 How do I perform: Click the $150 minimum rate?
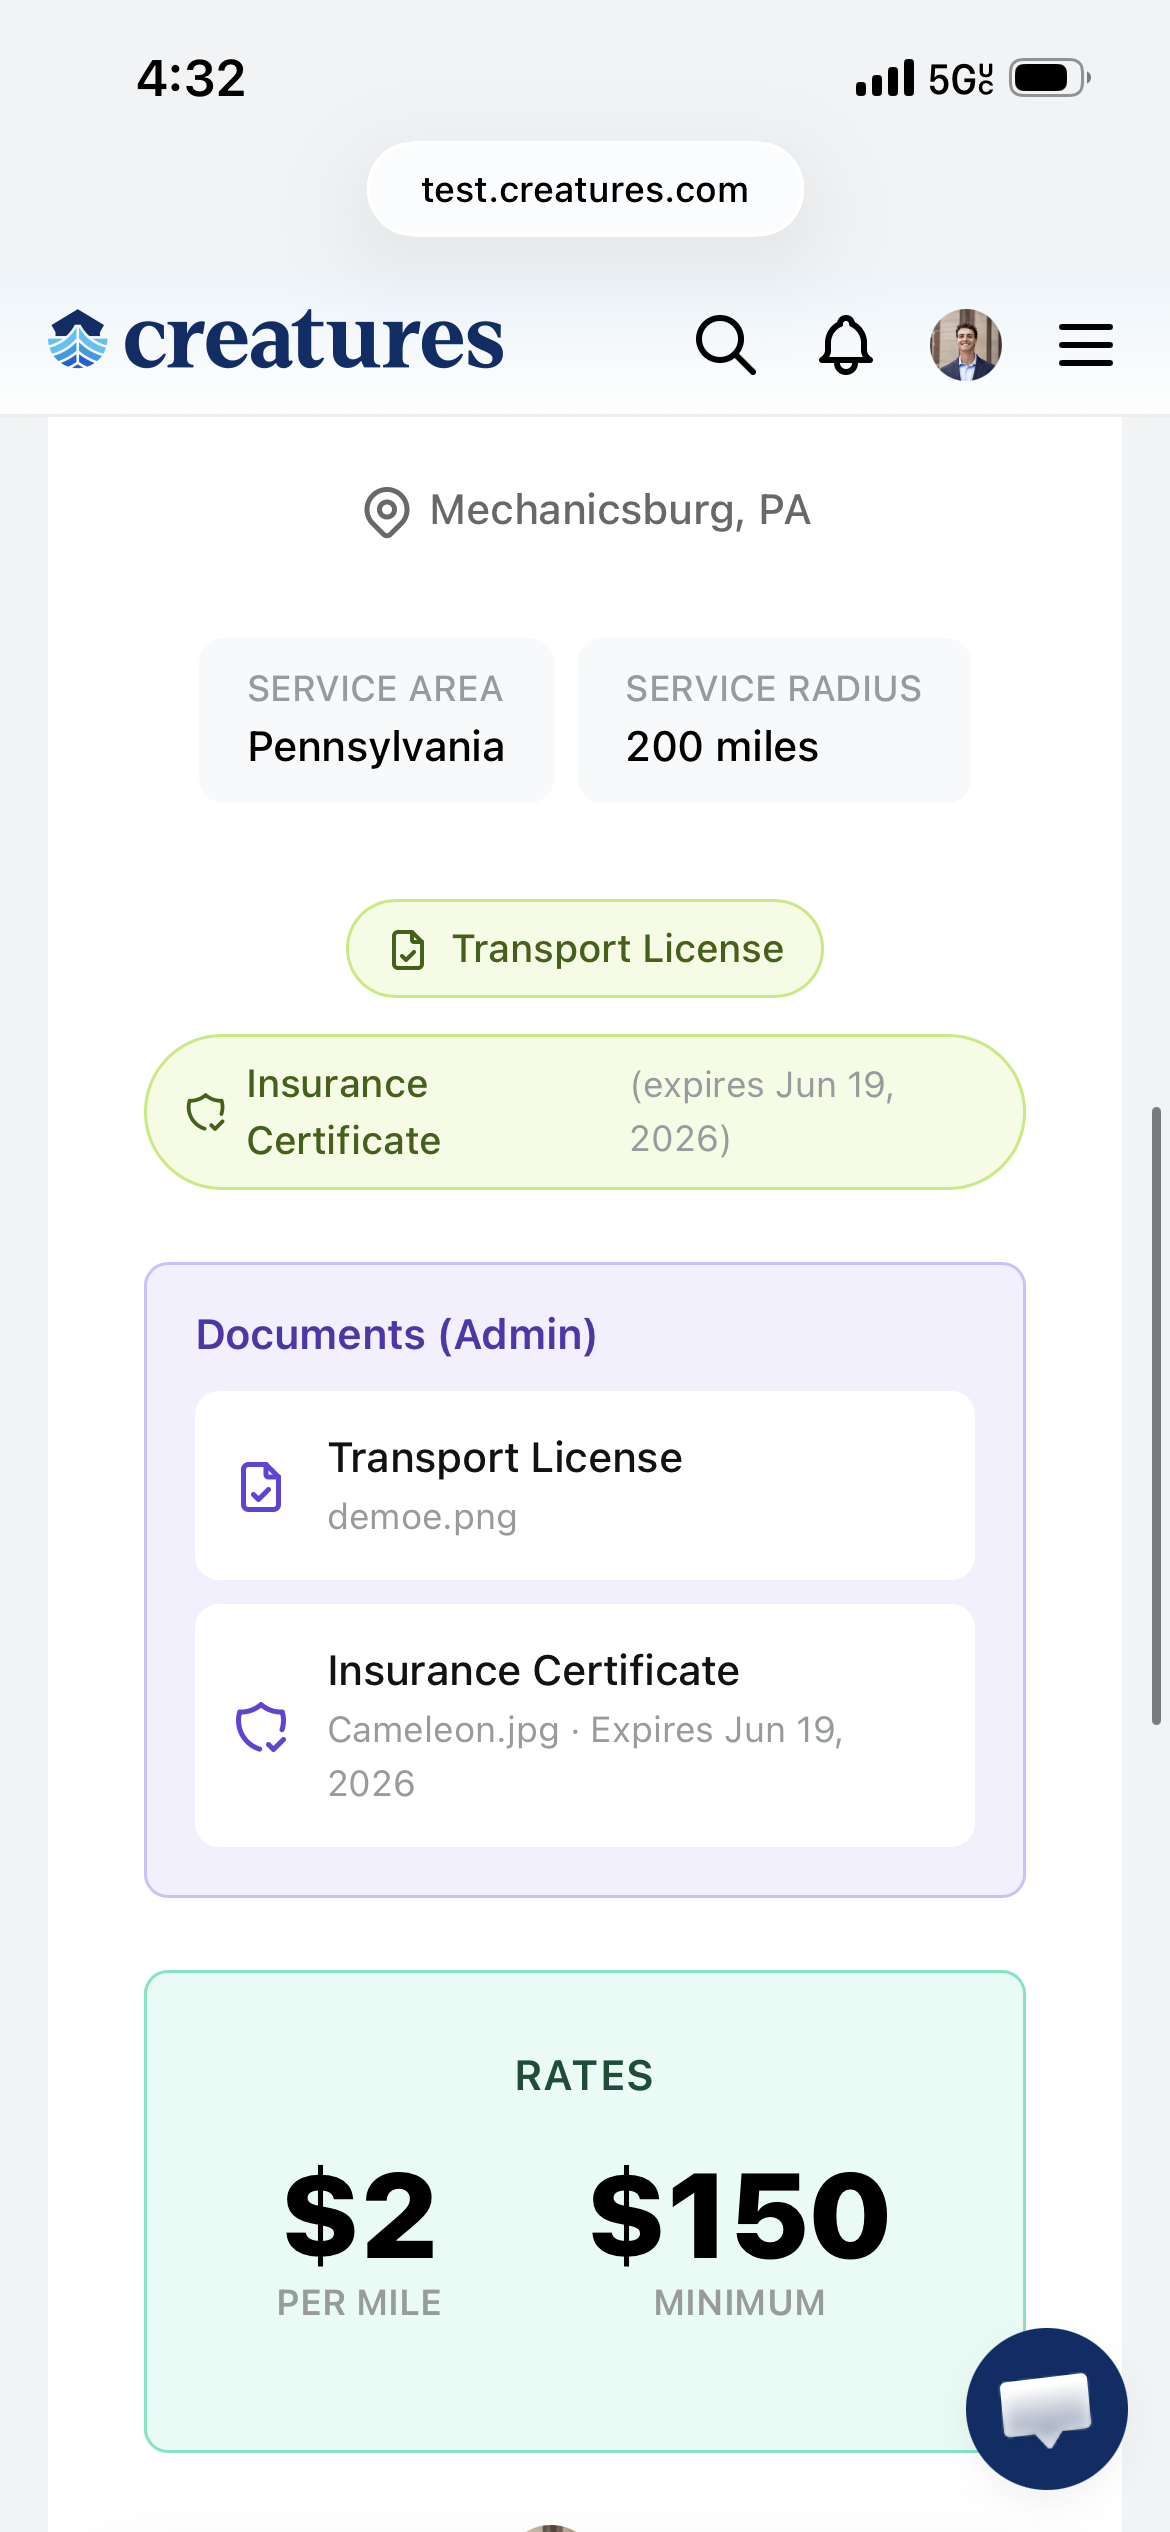pos(739,2238)
